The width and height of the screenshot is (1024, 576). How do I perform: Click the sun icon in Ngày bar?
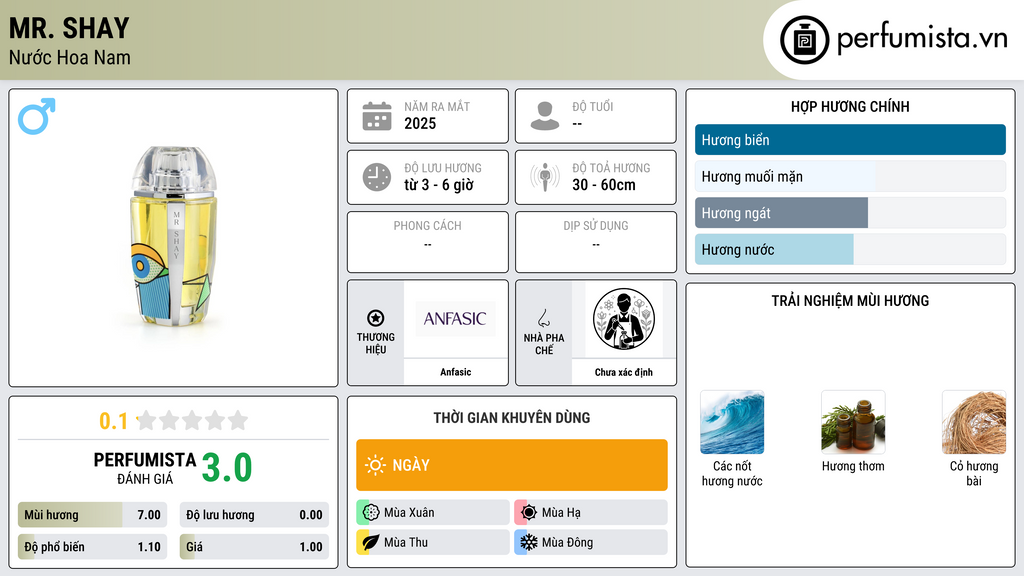[375, 465]
